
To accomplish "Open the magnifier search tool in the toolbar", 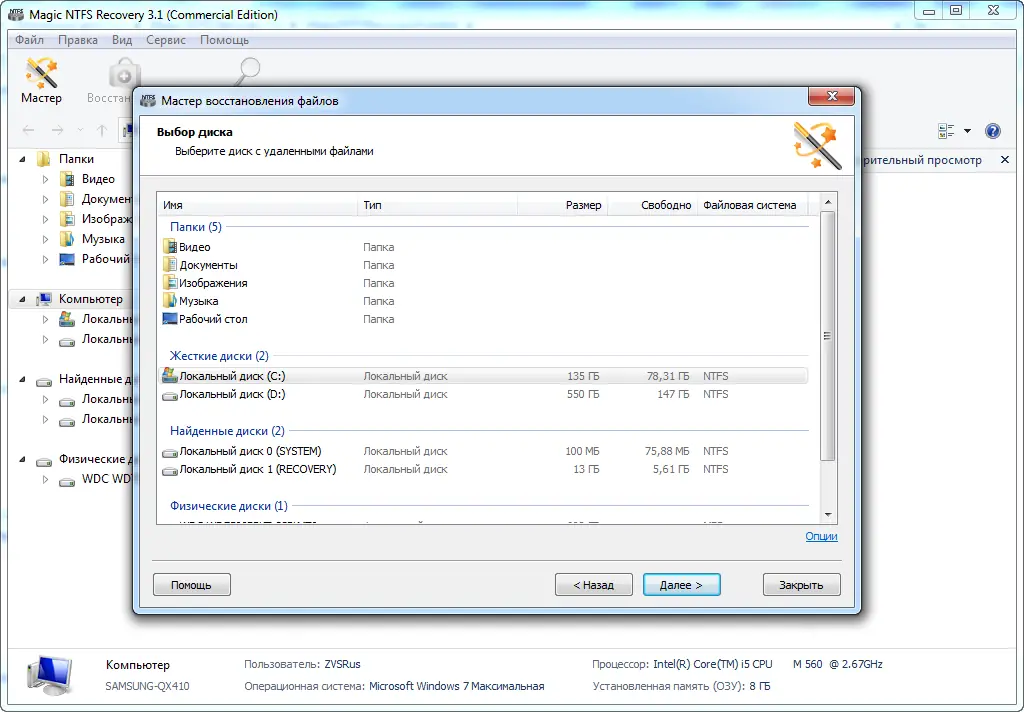I will (x=248, y=71).
